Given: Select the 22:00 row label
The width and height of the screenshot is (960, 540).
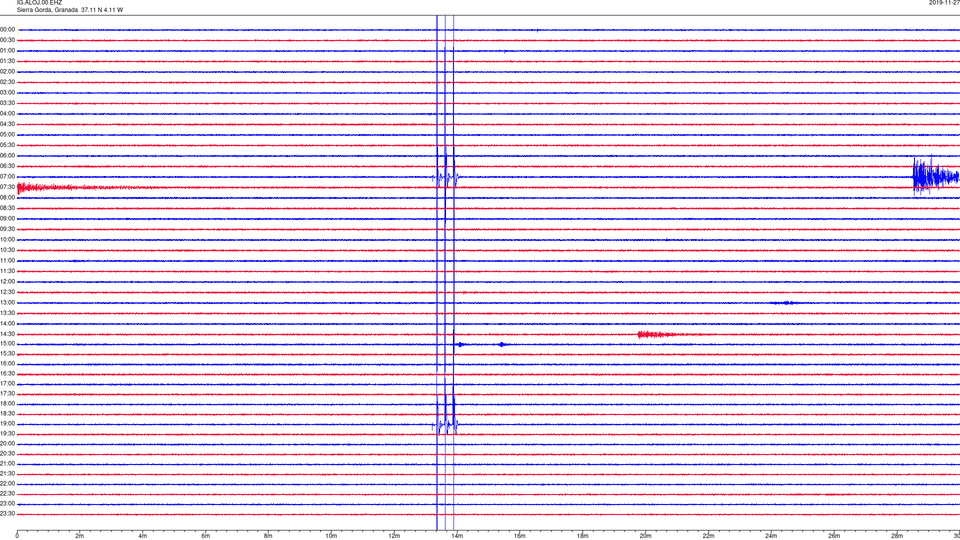Looking at the screenshot, I should tap(7, 484).
